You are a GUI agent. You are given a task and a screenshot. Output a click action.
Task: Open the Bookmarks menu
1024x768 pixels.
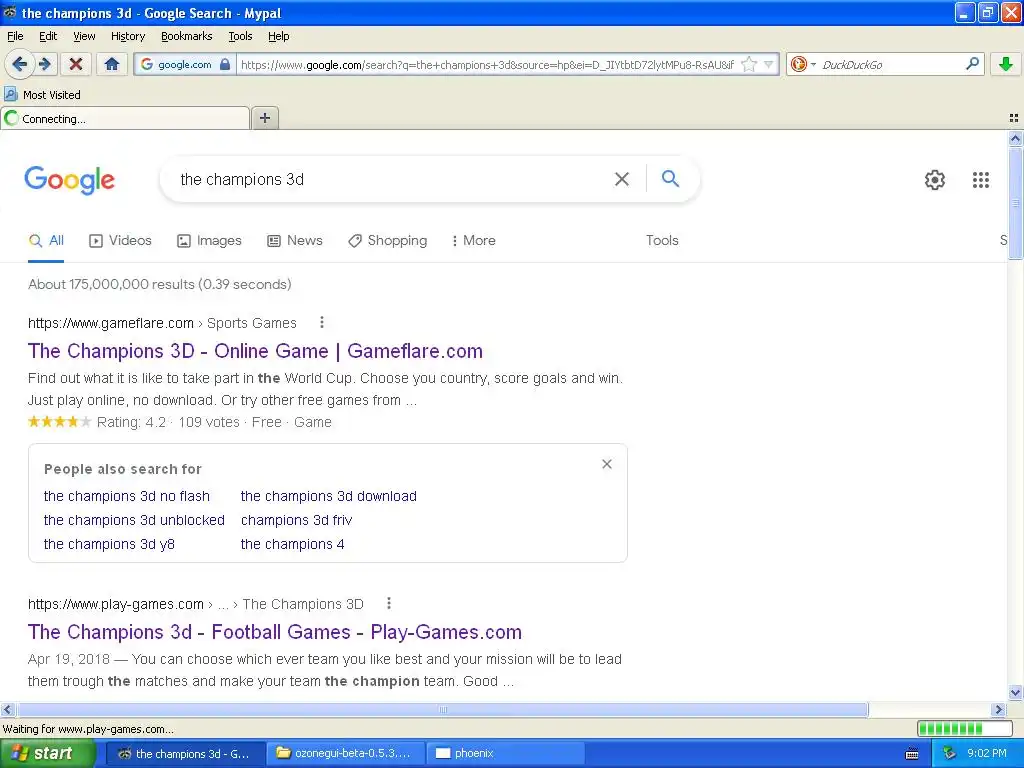click(x=186, y=36)
